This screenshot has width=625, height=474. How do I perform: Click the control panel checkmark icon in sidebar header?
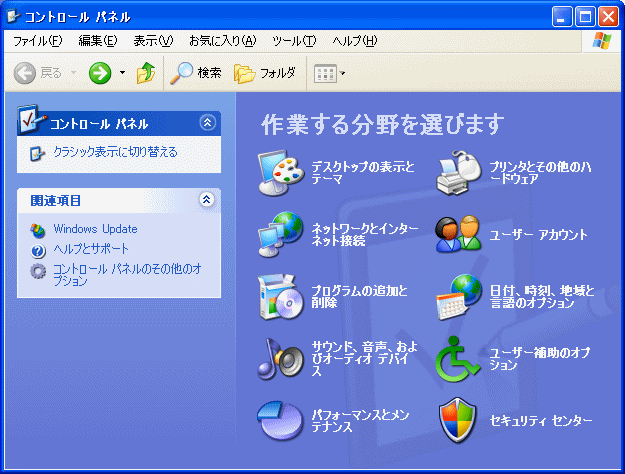(x=31, y=119)
